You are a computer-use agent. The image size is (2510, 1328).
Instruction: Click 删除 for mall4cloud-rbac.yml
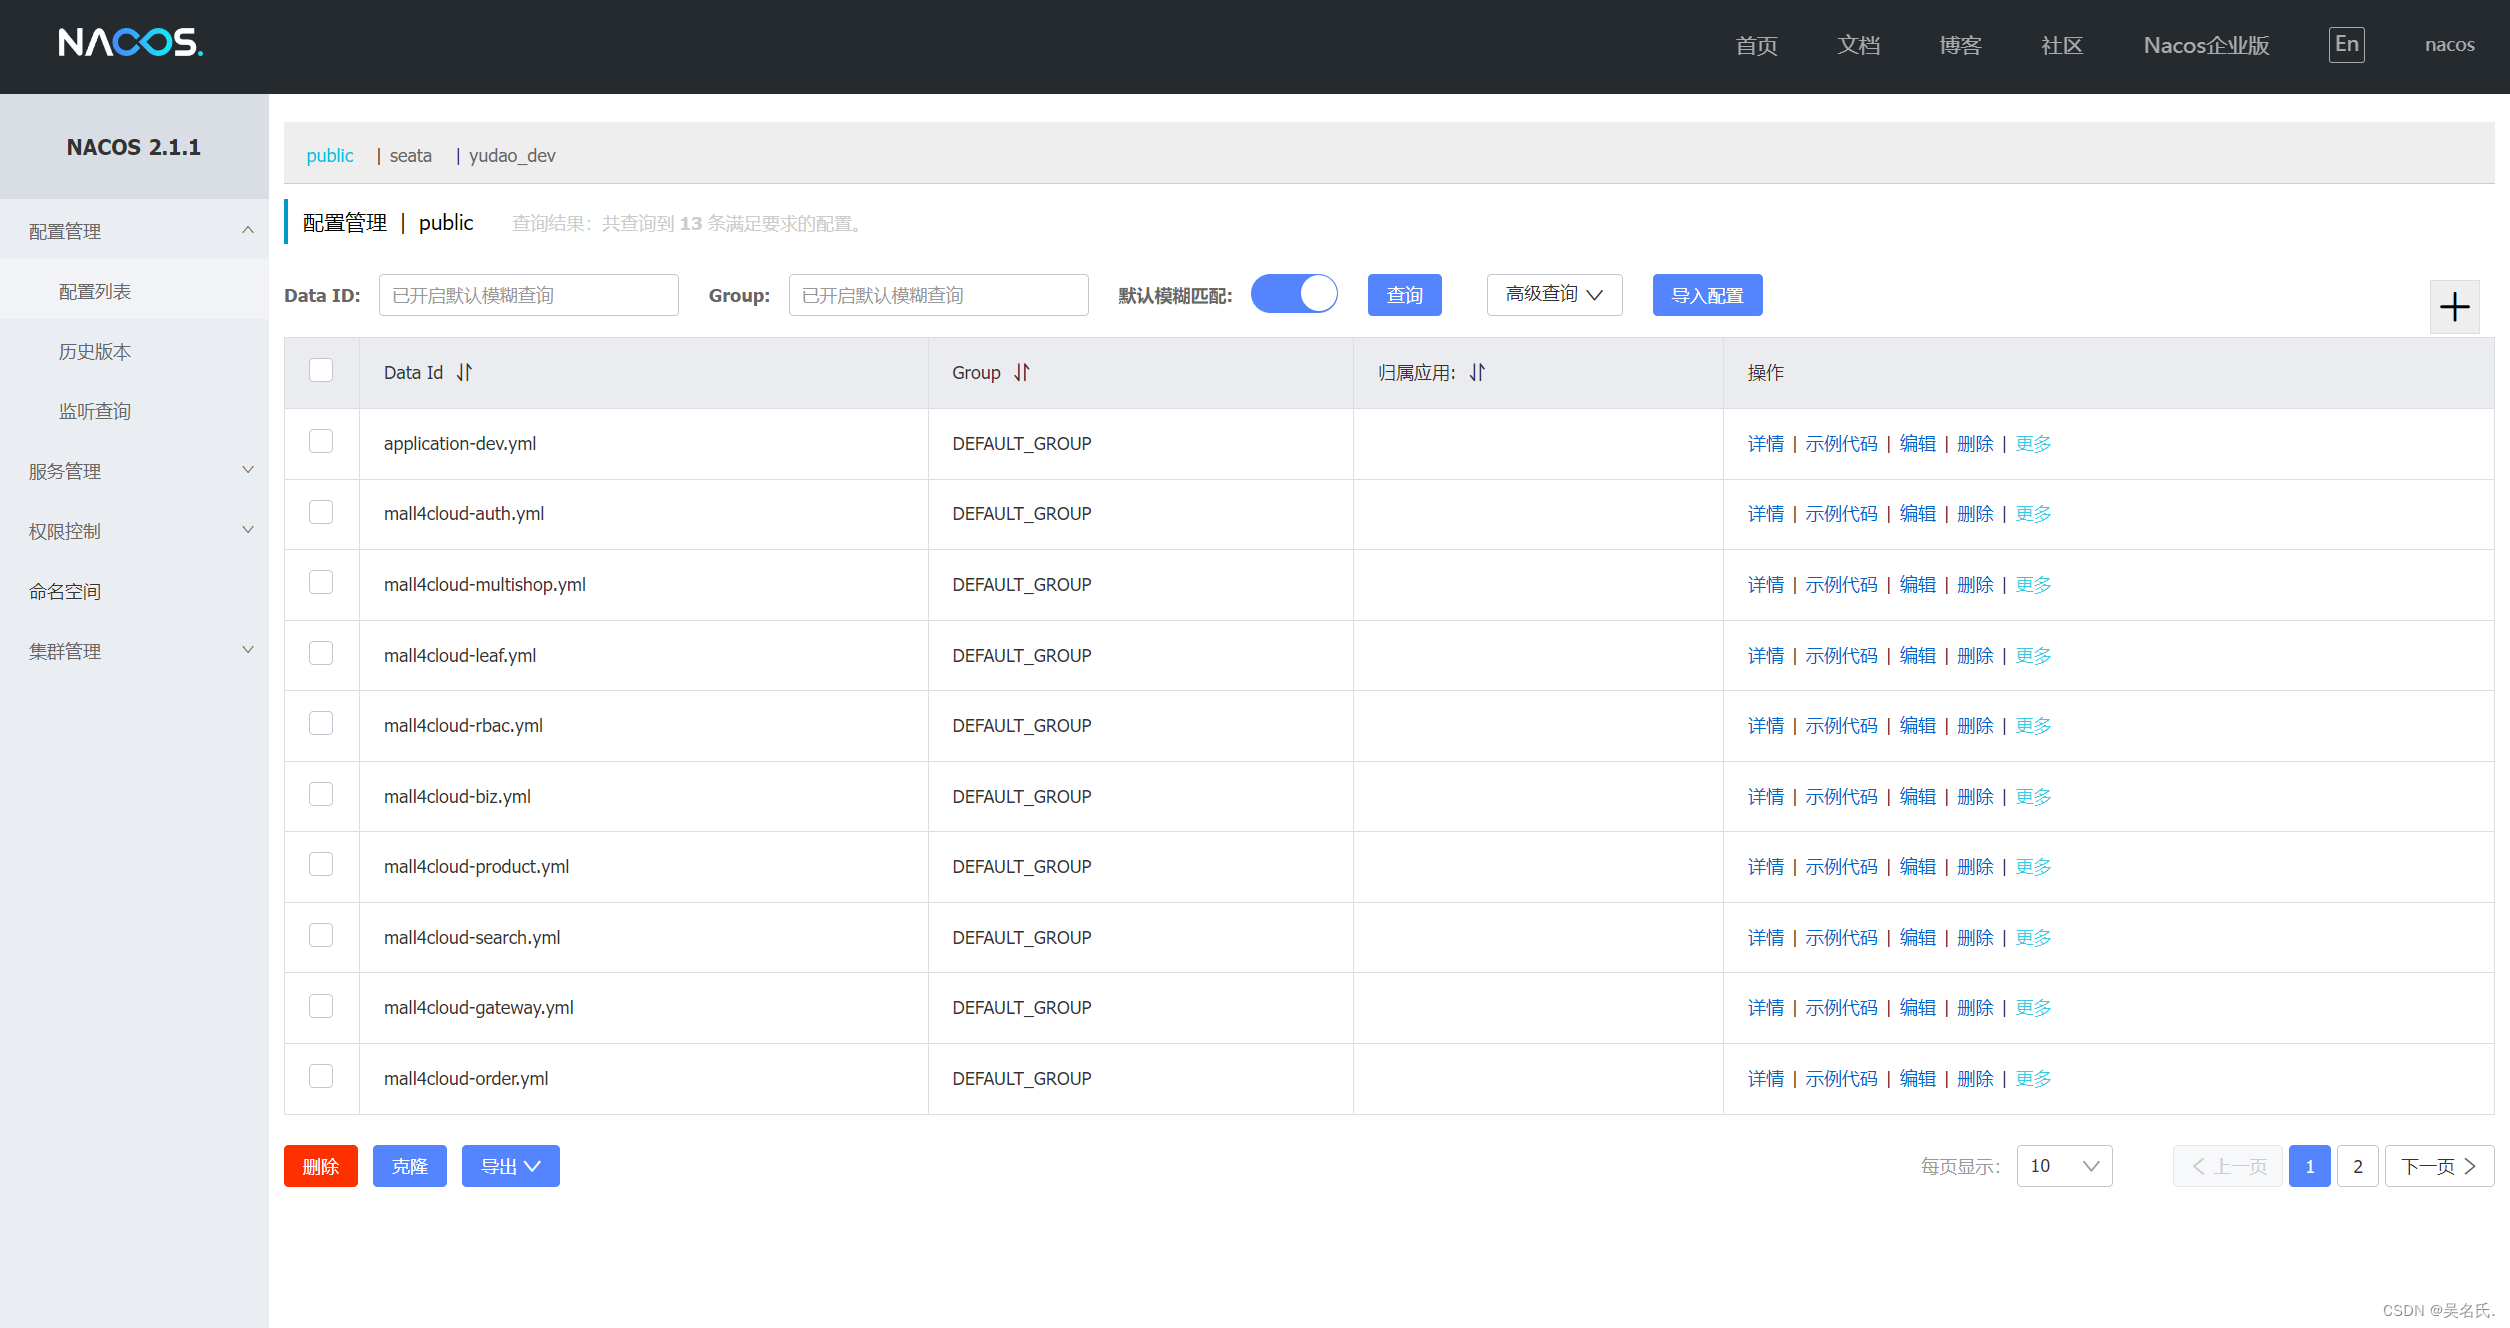pos(1975,725)
